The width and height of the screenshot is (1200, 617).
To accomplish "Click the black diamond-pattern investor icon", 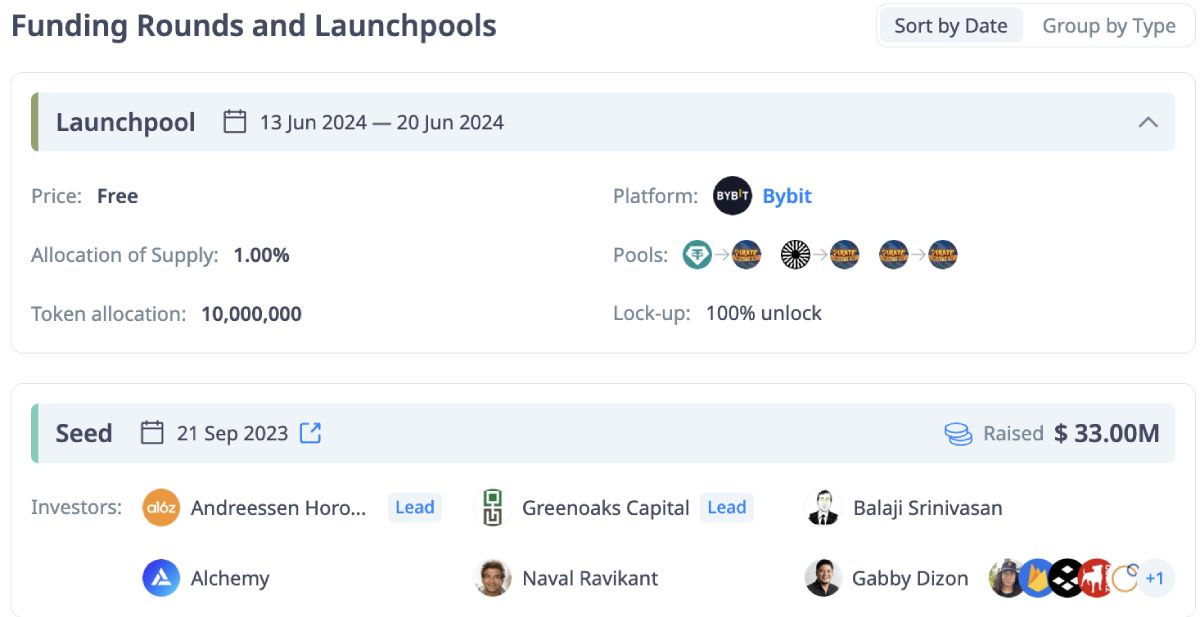I will click(x=1066, y=578).
